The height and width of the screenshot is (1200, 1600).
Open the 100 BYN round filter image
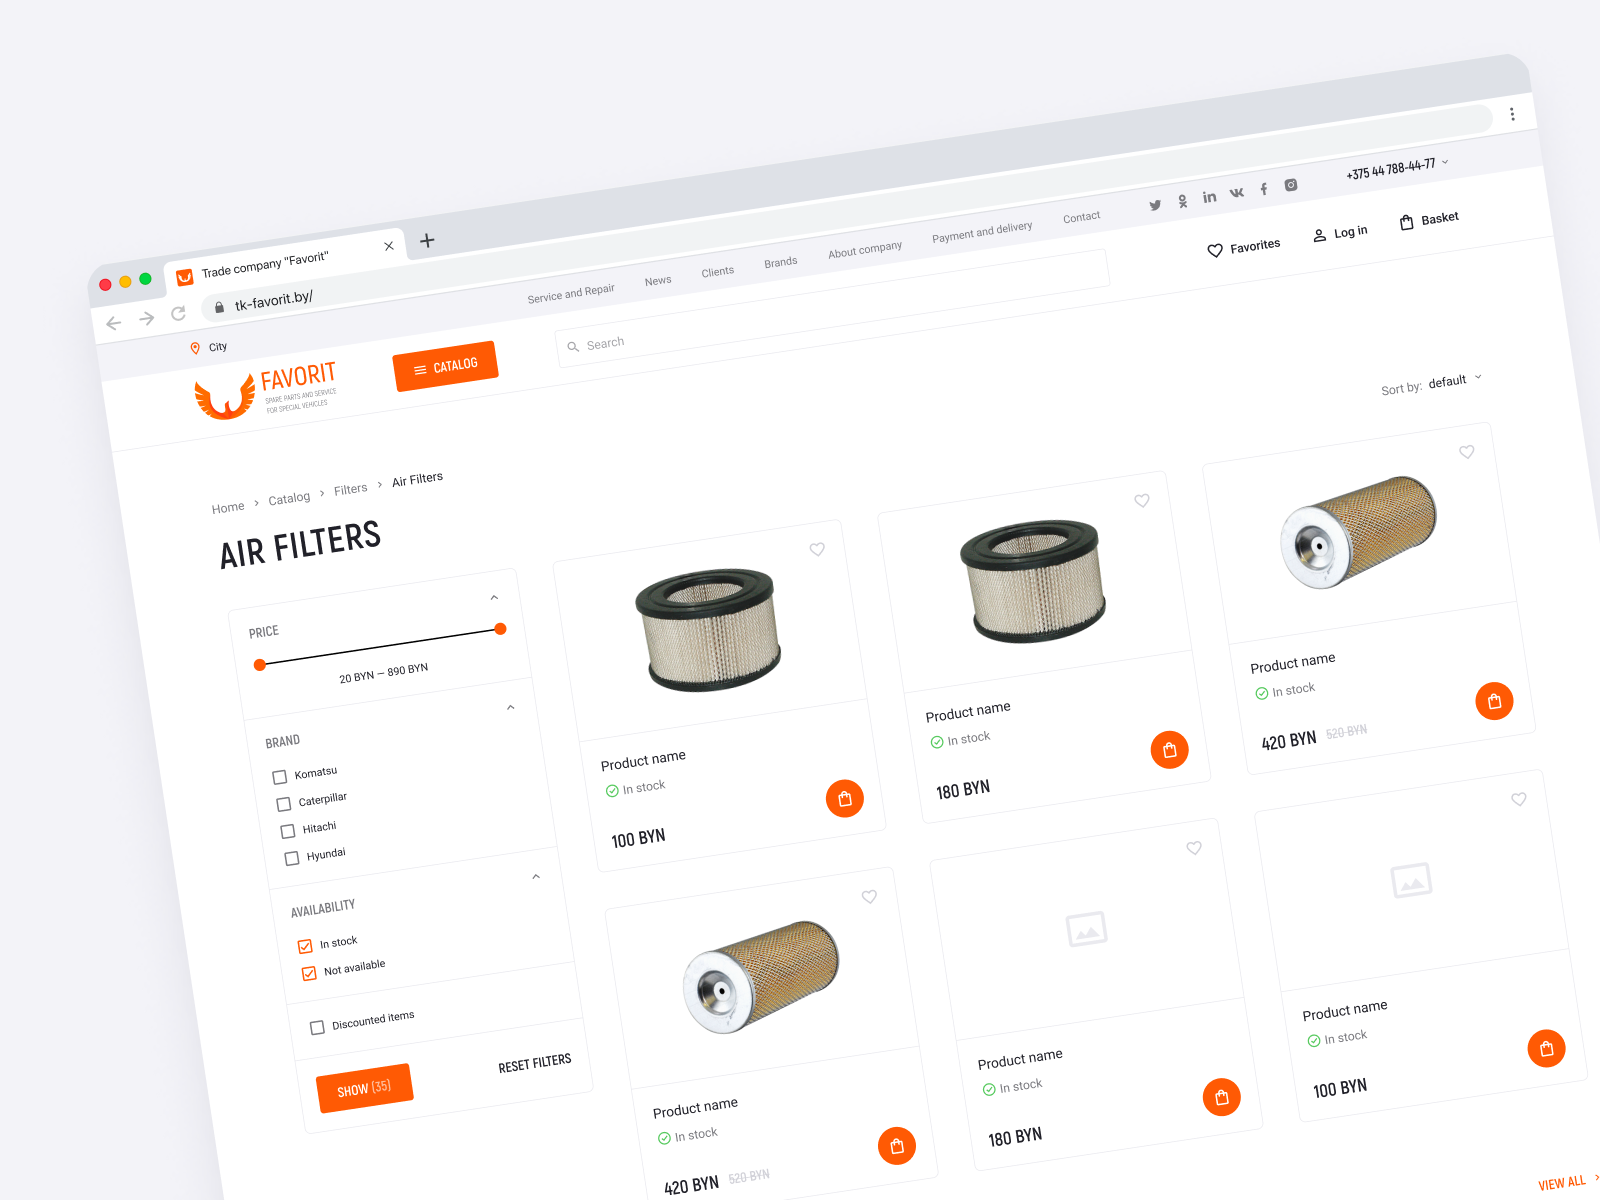[709, 630]
